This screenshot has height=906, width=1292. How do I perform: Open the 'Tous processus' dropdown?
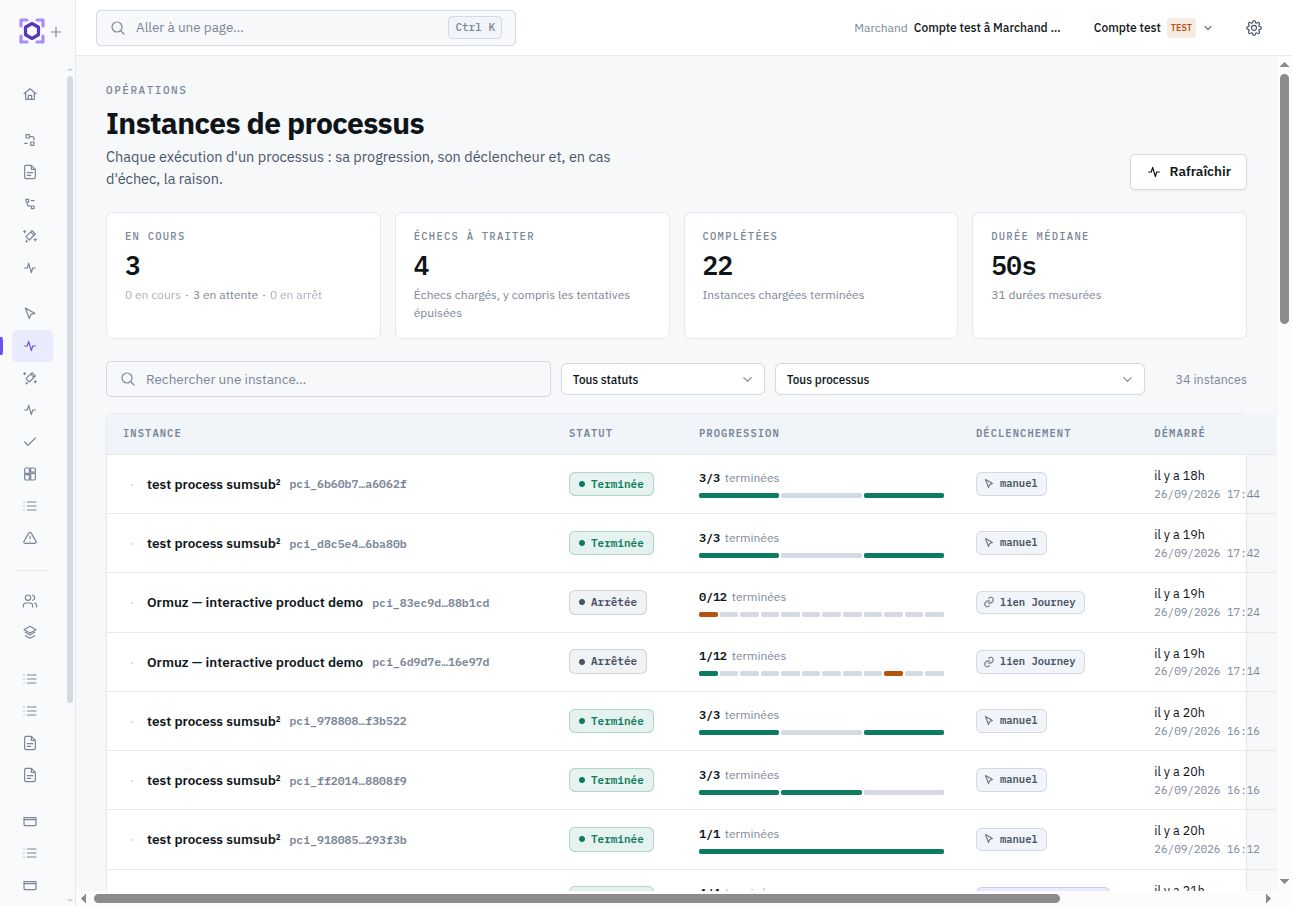[960, 380]
